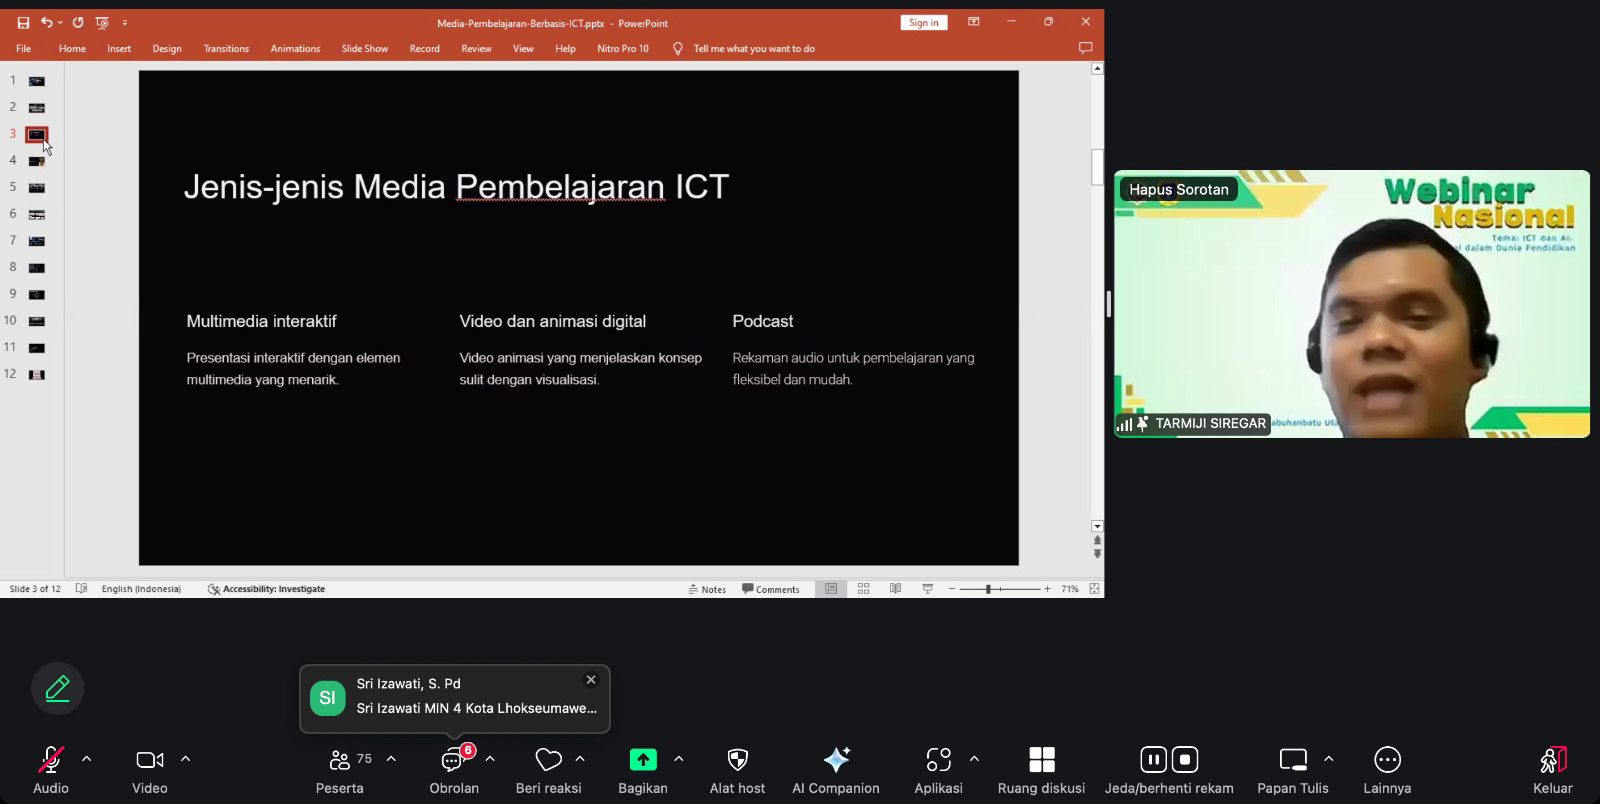Click the Bagikan share screen icon
The image size is (1600, 804).
643,760
